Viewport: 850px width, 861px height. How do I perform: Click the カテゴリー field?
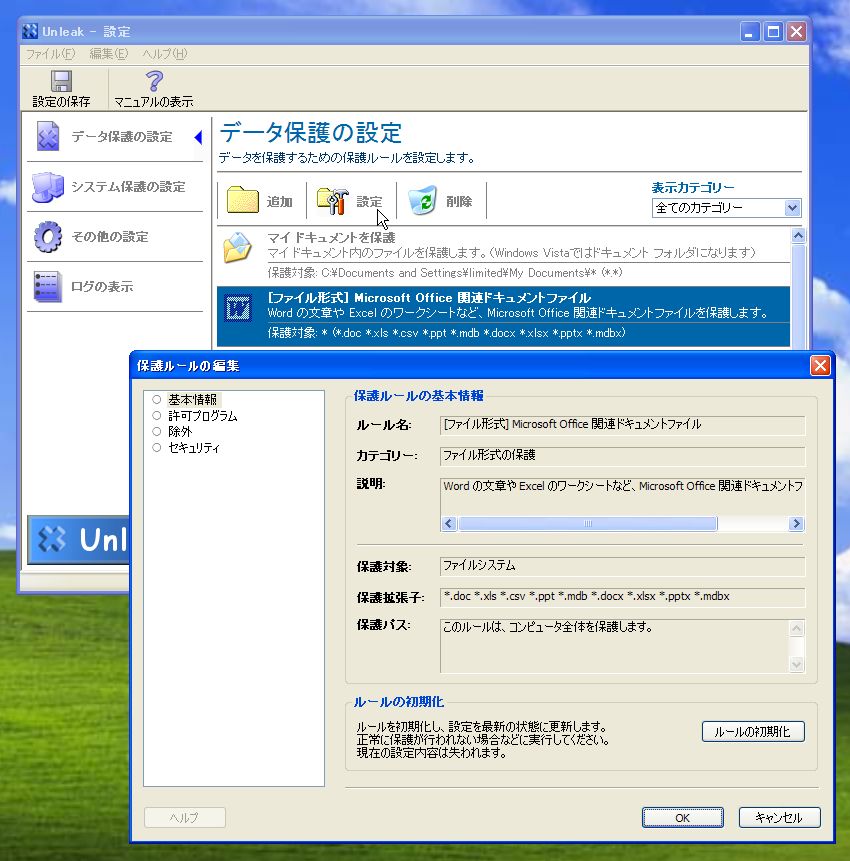pos(622,455)
